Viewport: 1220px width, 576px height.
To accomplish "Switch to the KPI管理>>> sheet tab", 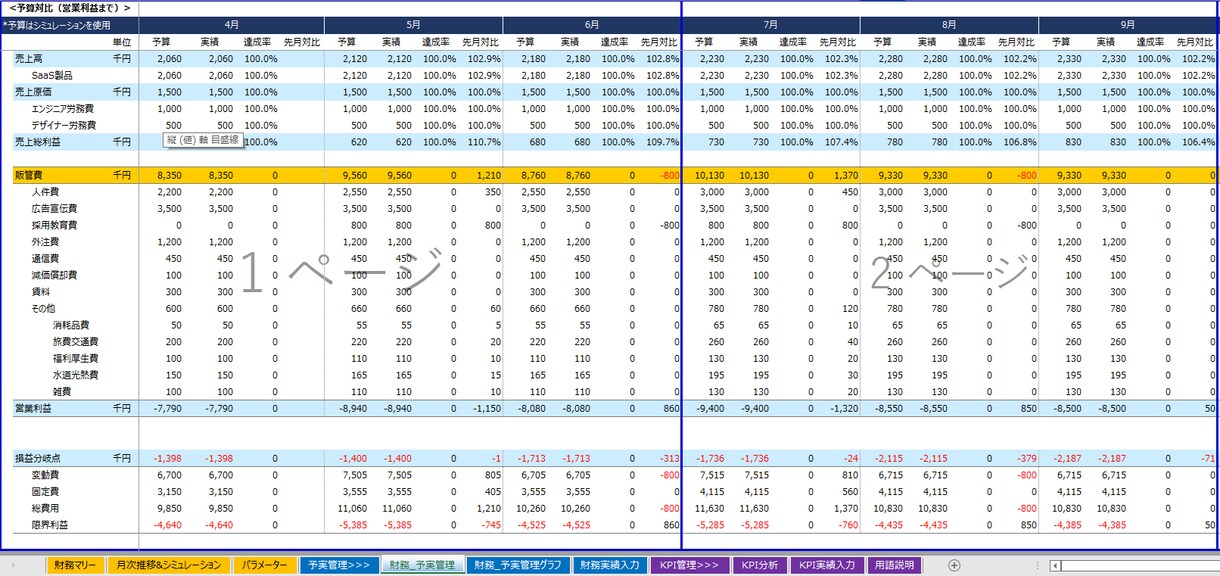I will [689, 565].
